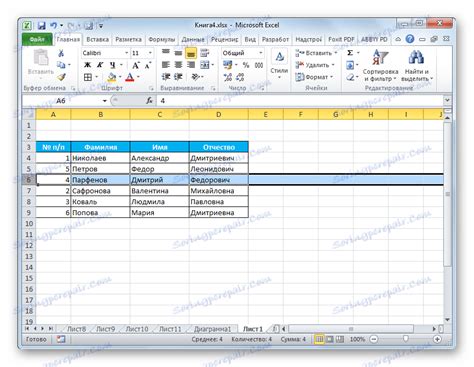Toggle Underline formatting (Ч)
This screenshot has width=474, height=367.
[x=113, y=65]
